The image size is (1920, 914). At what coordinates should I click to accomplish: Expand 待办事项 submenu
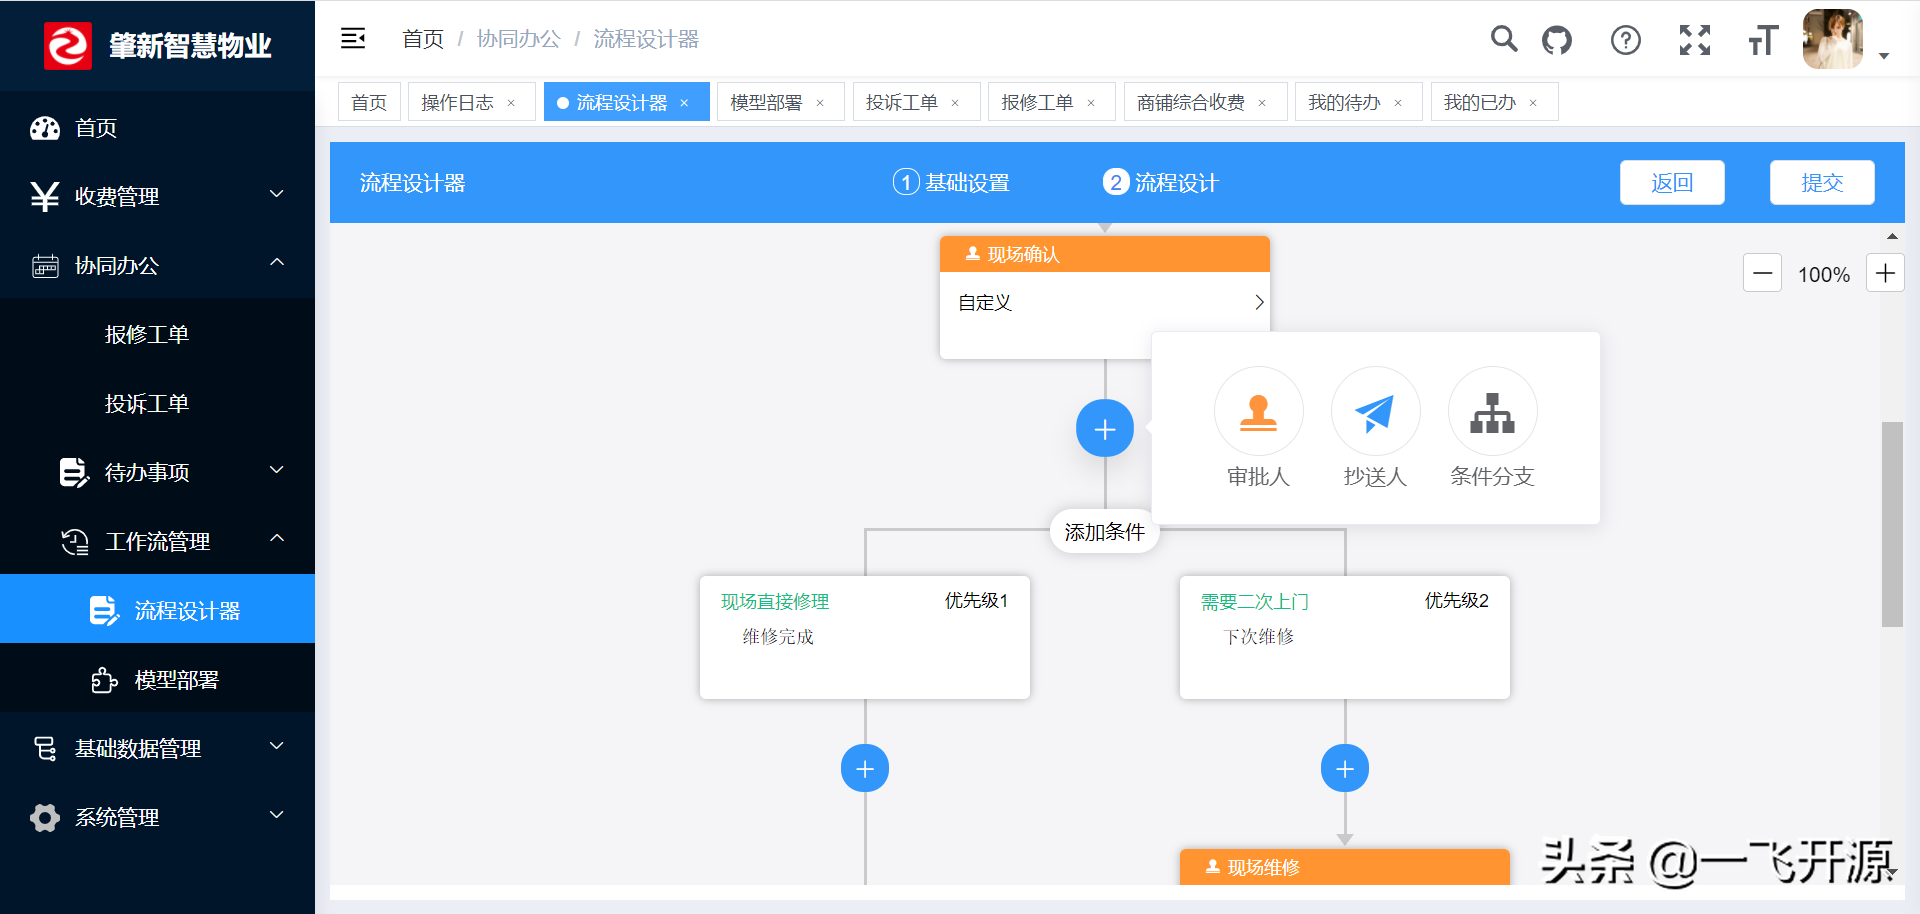[x=157, y=472]
